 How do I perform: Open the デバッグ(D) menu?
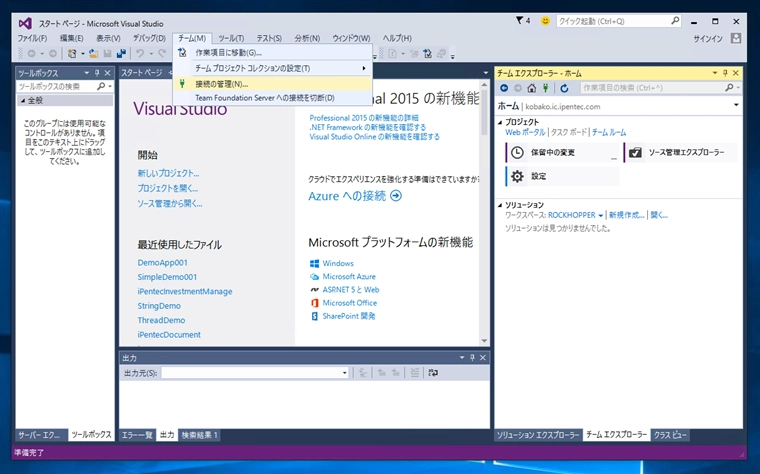(x=149, y=38)
